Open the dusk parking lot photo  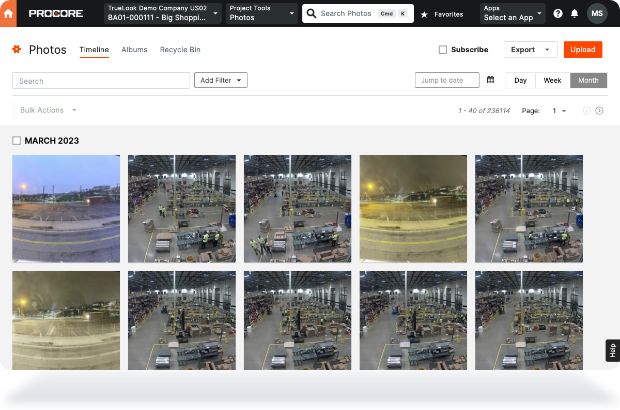[66, 209]
